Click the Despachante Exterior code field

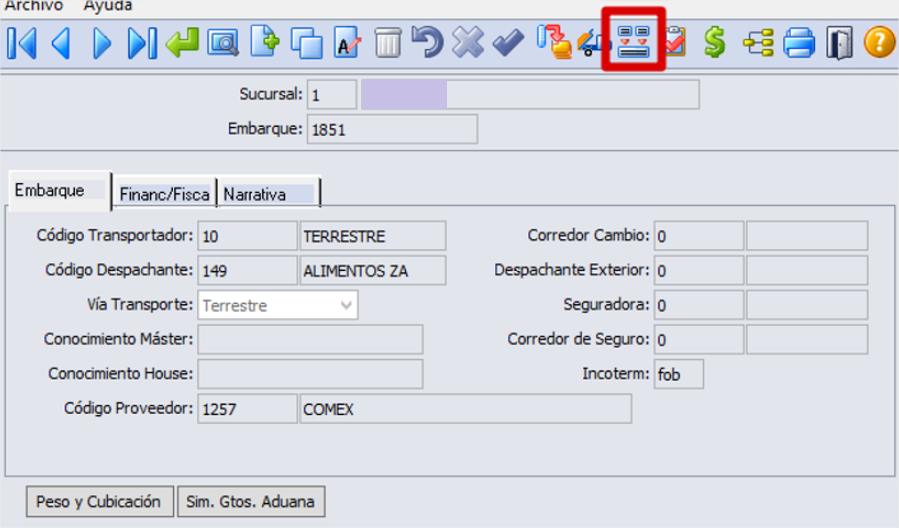tap(698, 270)
